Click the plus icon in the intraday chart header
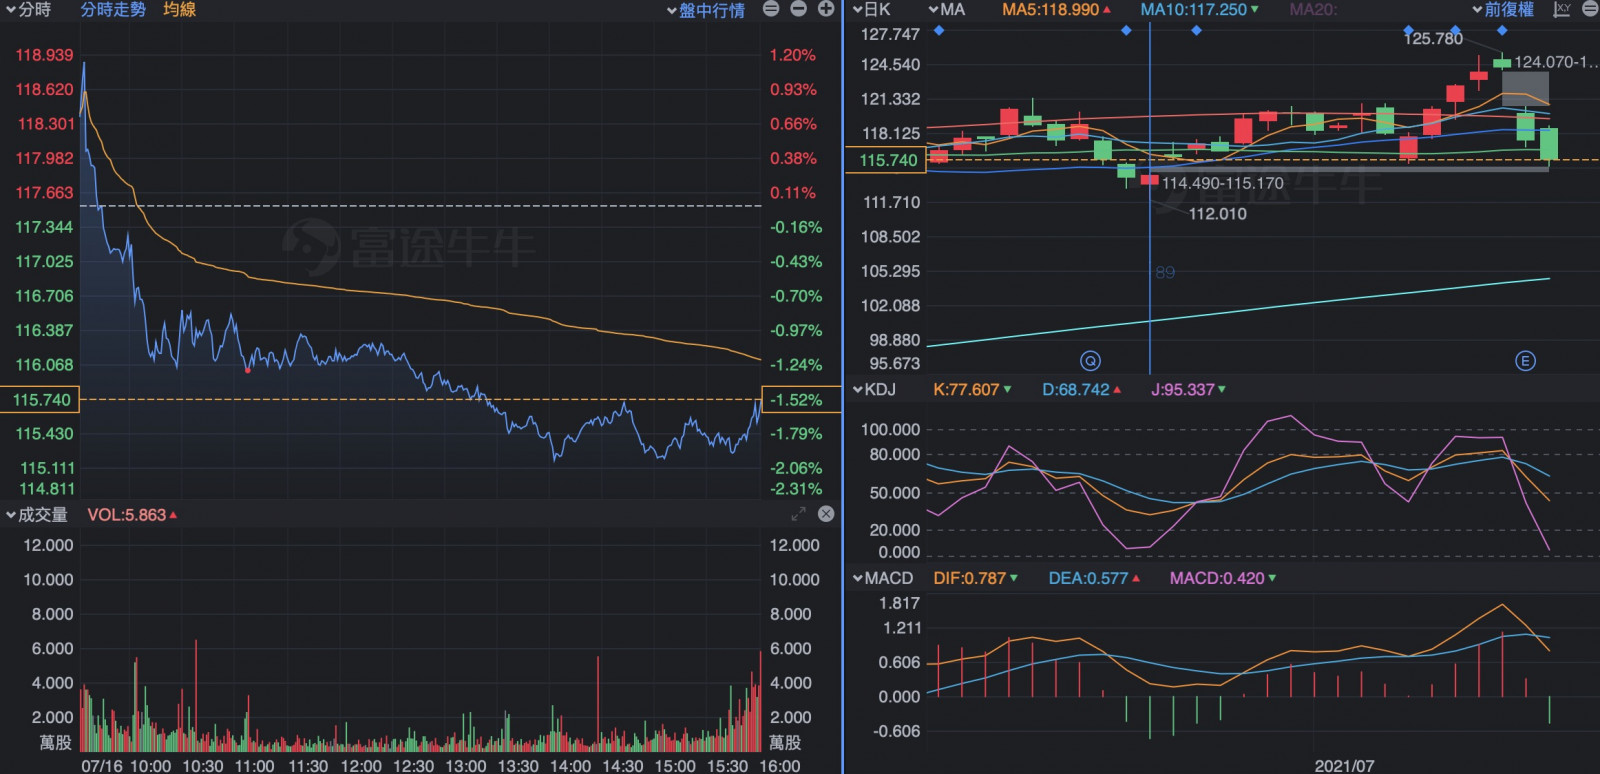Screen dimensions: 1600x774 (x=826, y=9)
